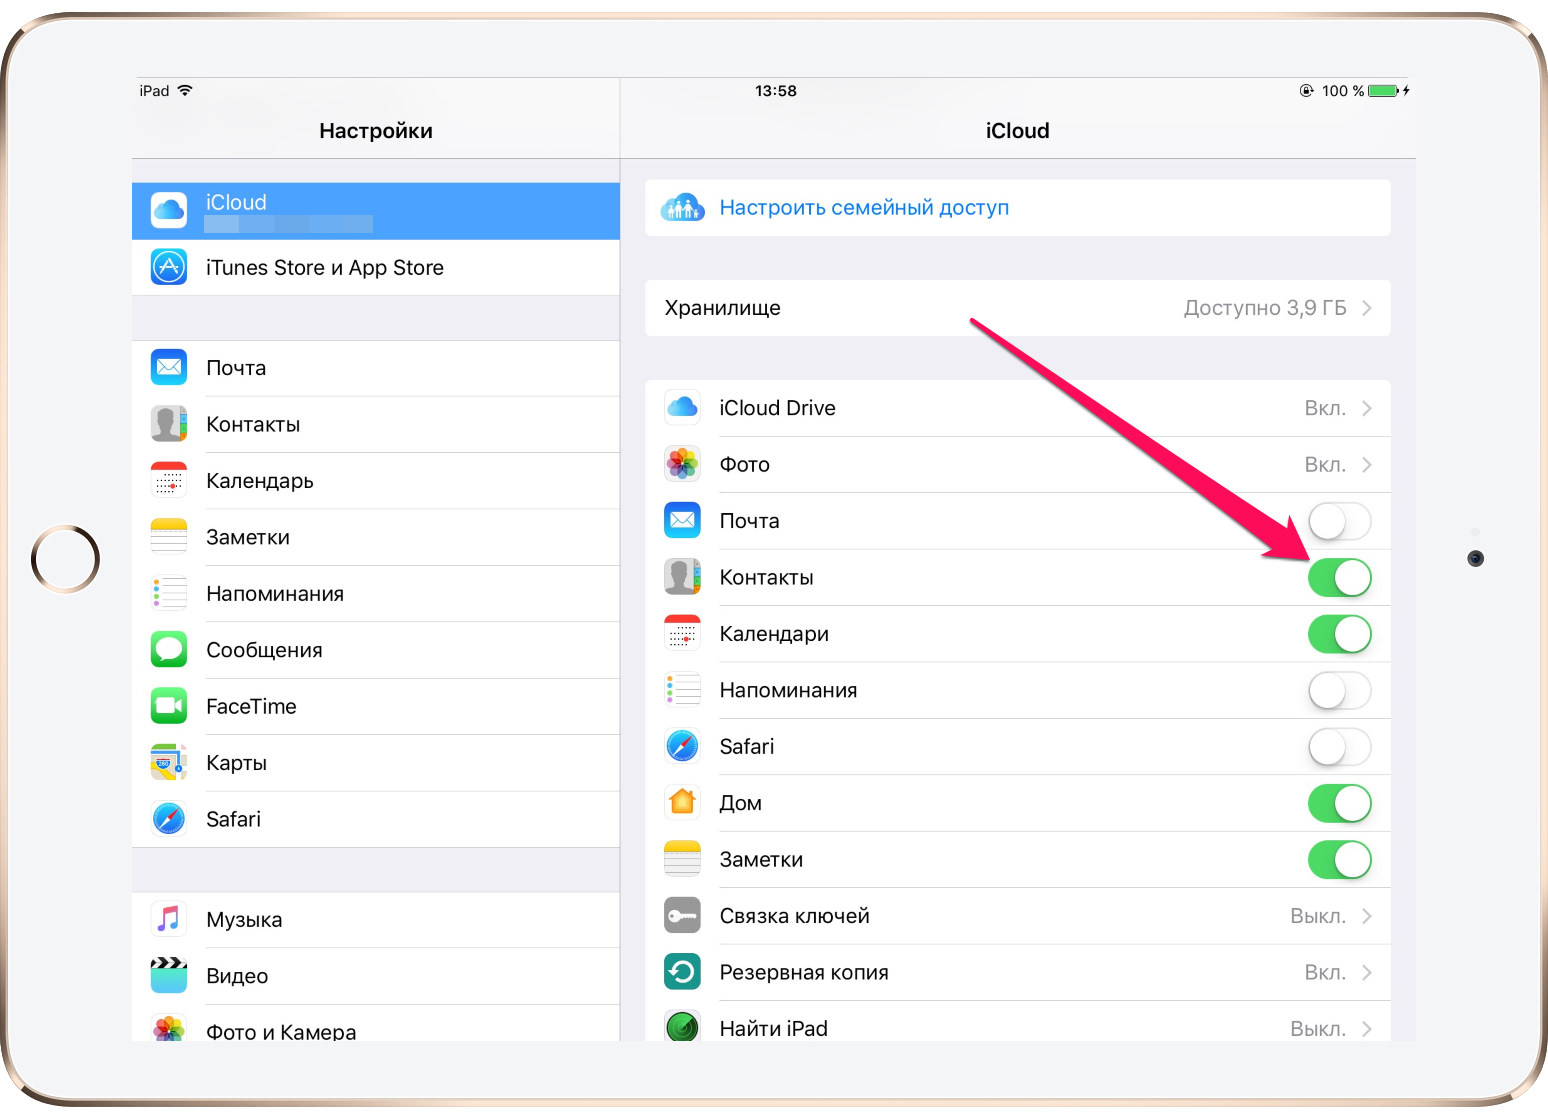Image resolution: width=1548 pixels, height=1120 pixels.
Task: Open iTunes Store и App Store settings
Action: pyautogui.click(x=376, y=267)
